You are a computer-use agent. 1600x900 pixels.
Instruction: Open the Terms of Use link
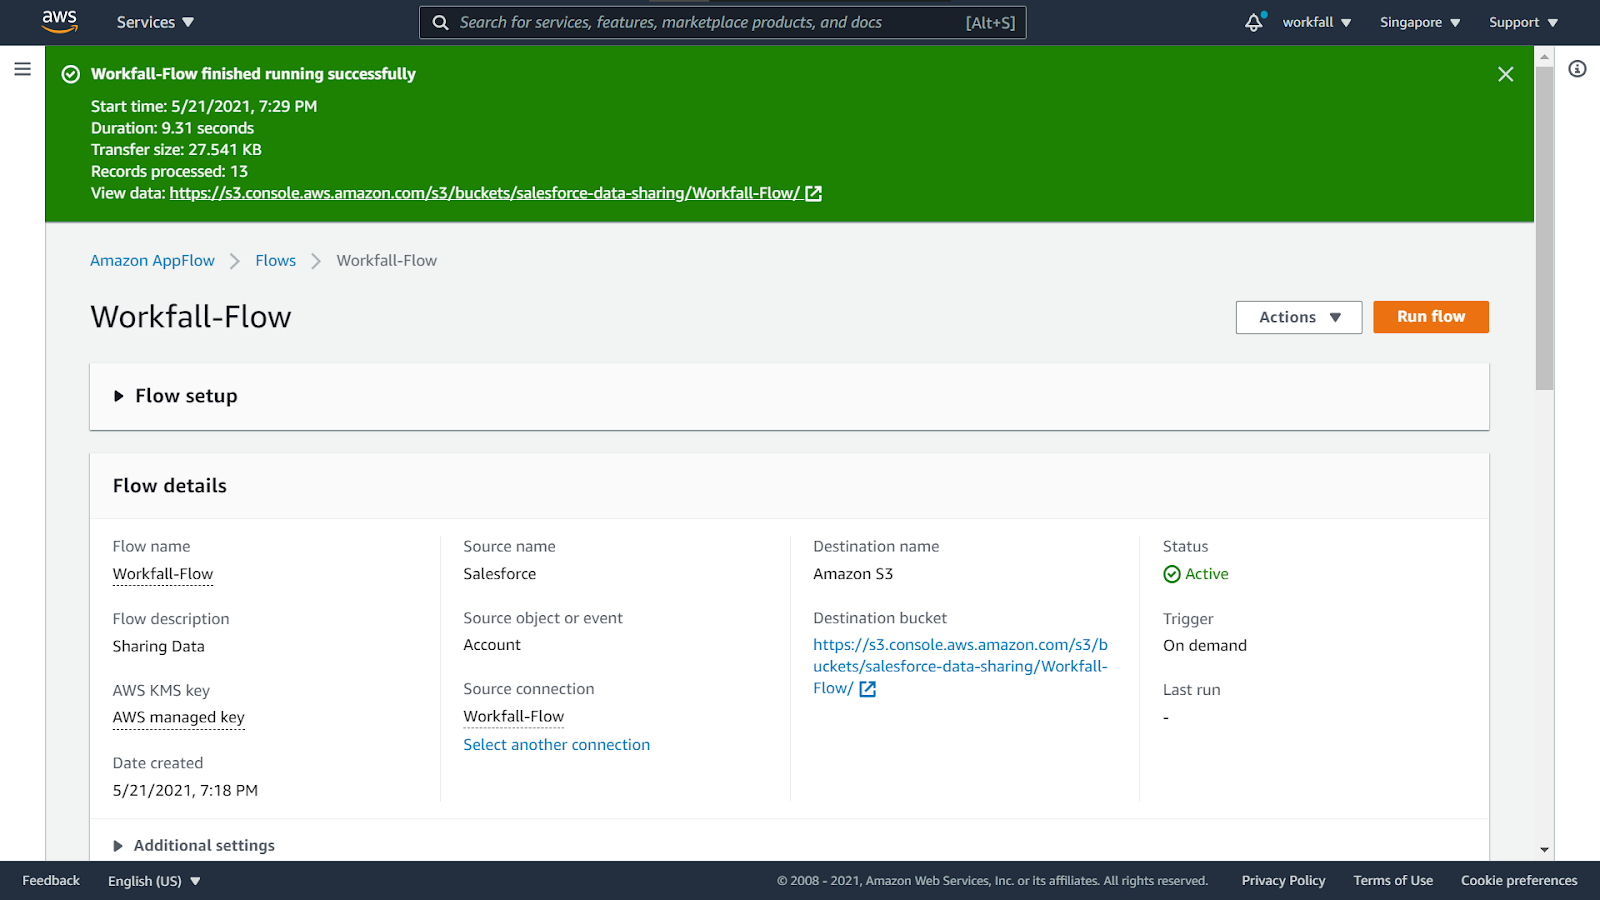[x=1393, y=881]
